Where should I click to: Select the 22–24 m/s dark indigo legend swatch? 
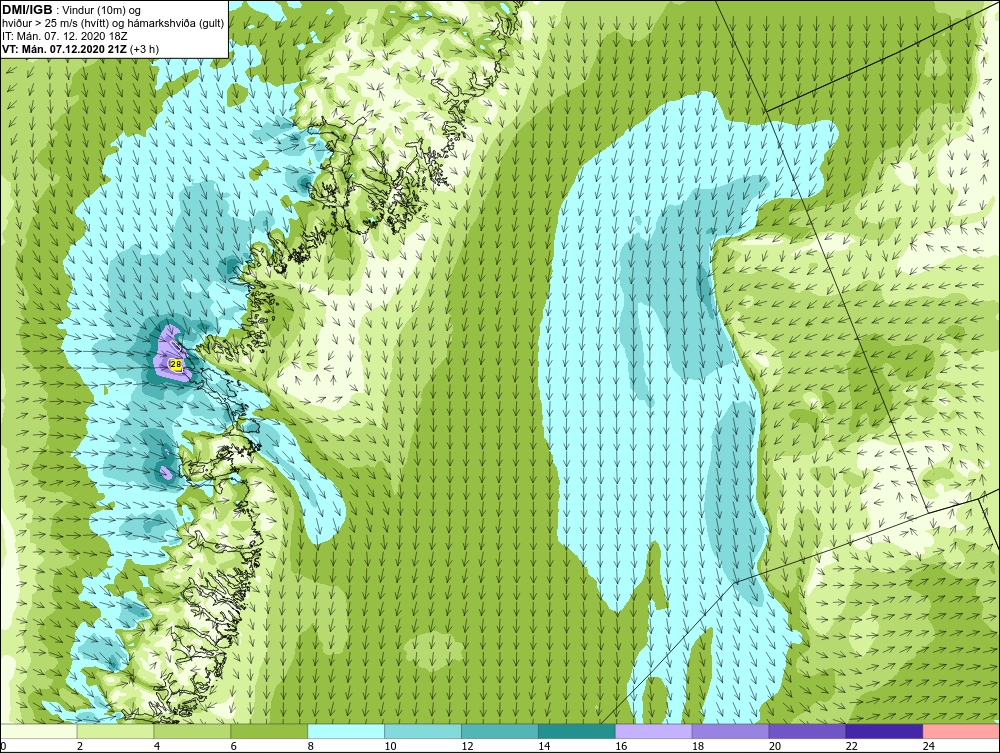coord(884,731)
